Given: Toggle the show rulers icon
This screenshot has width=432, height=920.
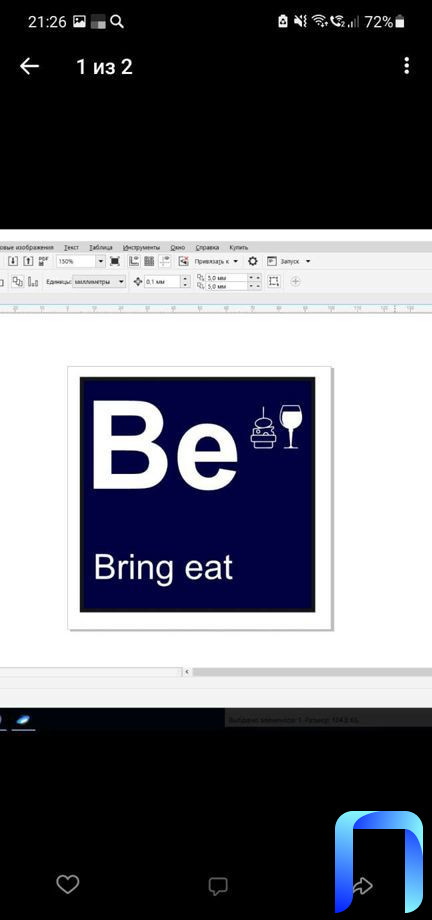Looking at the screenshot, I should click(x=134, y=261).
